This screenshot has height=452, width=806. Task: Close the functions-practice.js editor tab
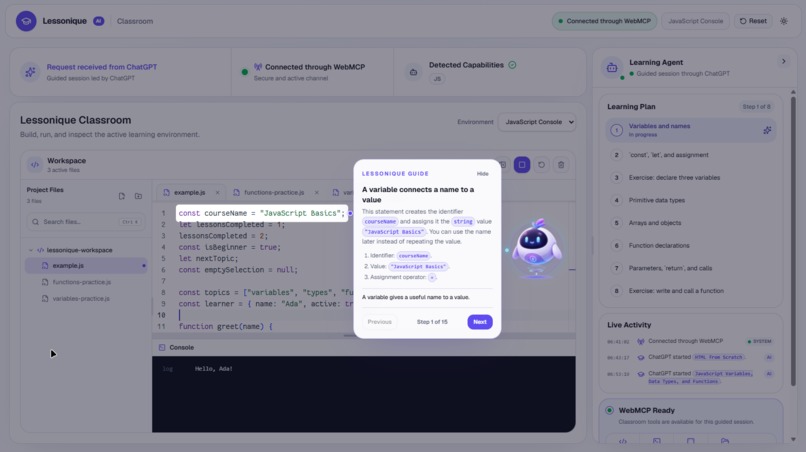pyautogui.click(x=317, y=192)
